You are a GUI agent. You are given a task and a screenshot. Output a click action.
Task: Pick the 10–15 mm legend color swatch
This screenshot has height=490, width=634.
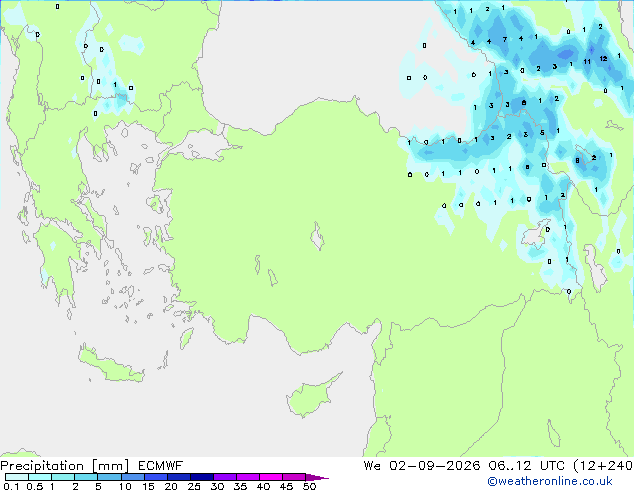[x=132, y=477]
